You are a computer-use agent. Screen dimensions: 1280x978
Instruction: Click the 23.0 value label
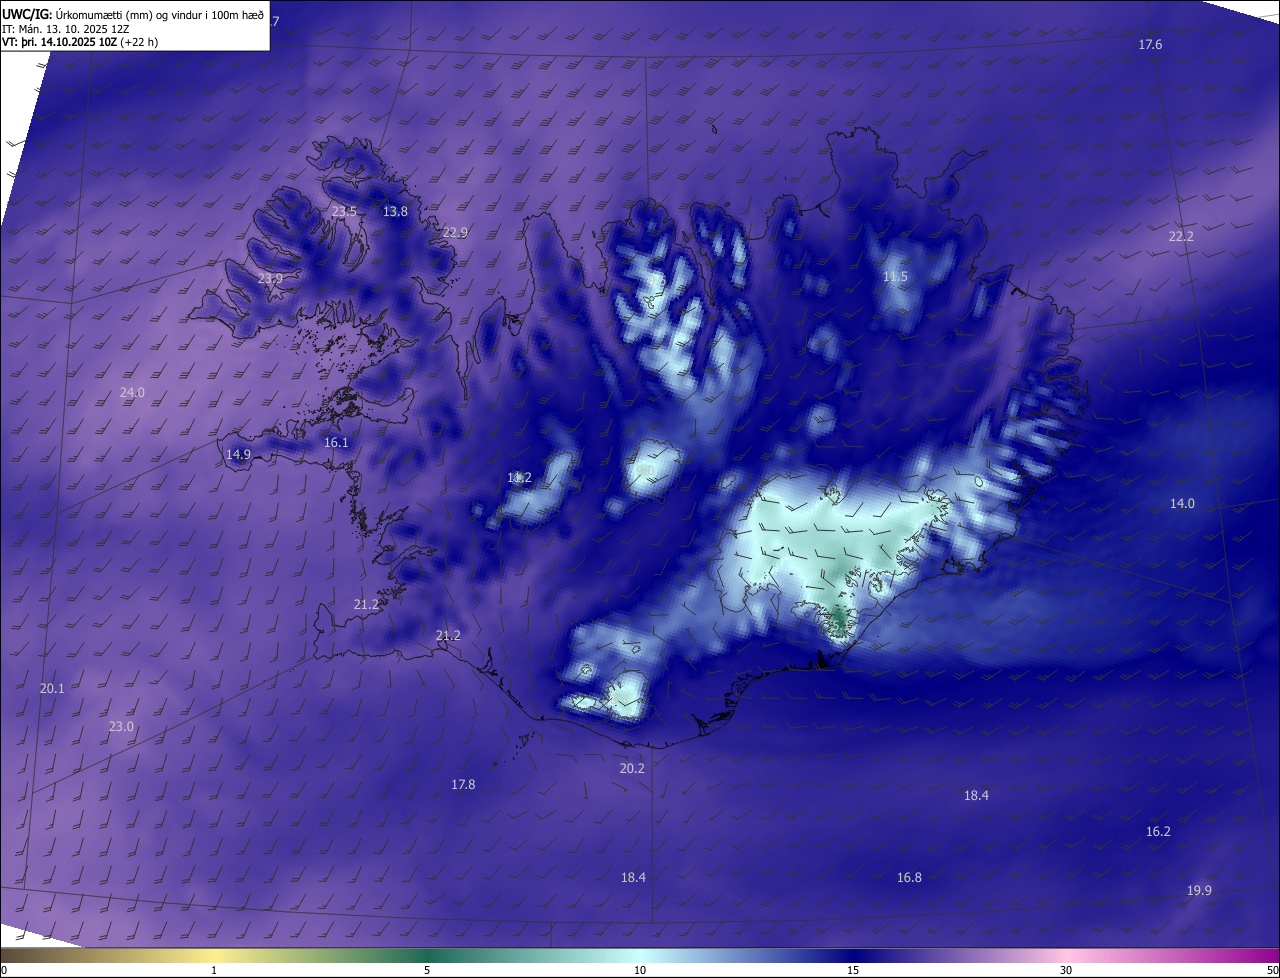coord(121,726)
